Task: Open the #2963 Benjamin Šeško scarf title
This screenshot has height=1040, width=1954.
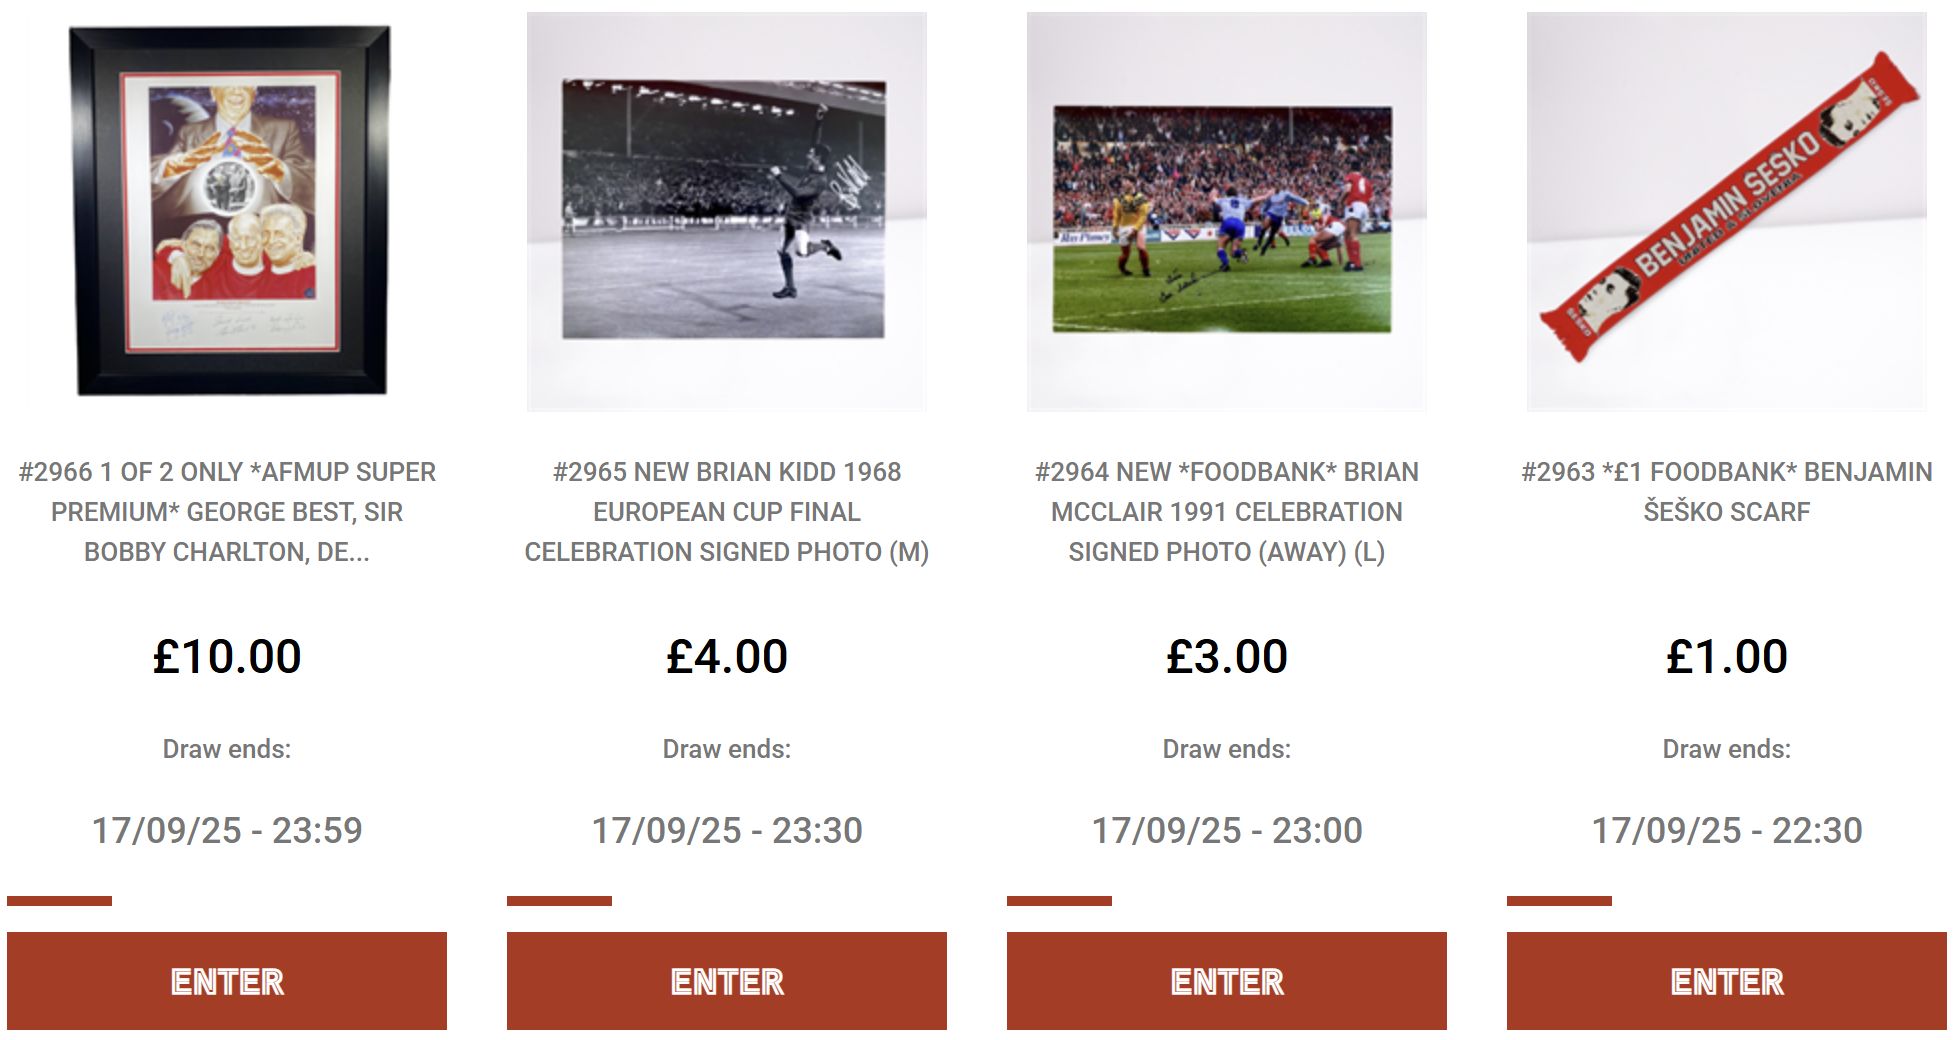Action: pos(1727,492)
